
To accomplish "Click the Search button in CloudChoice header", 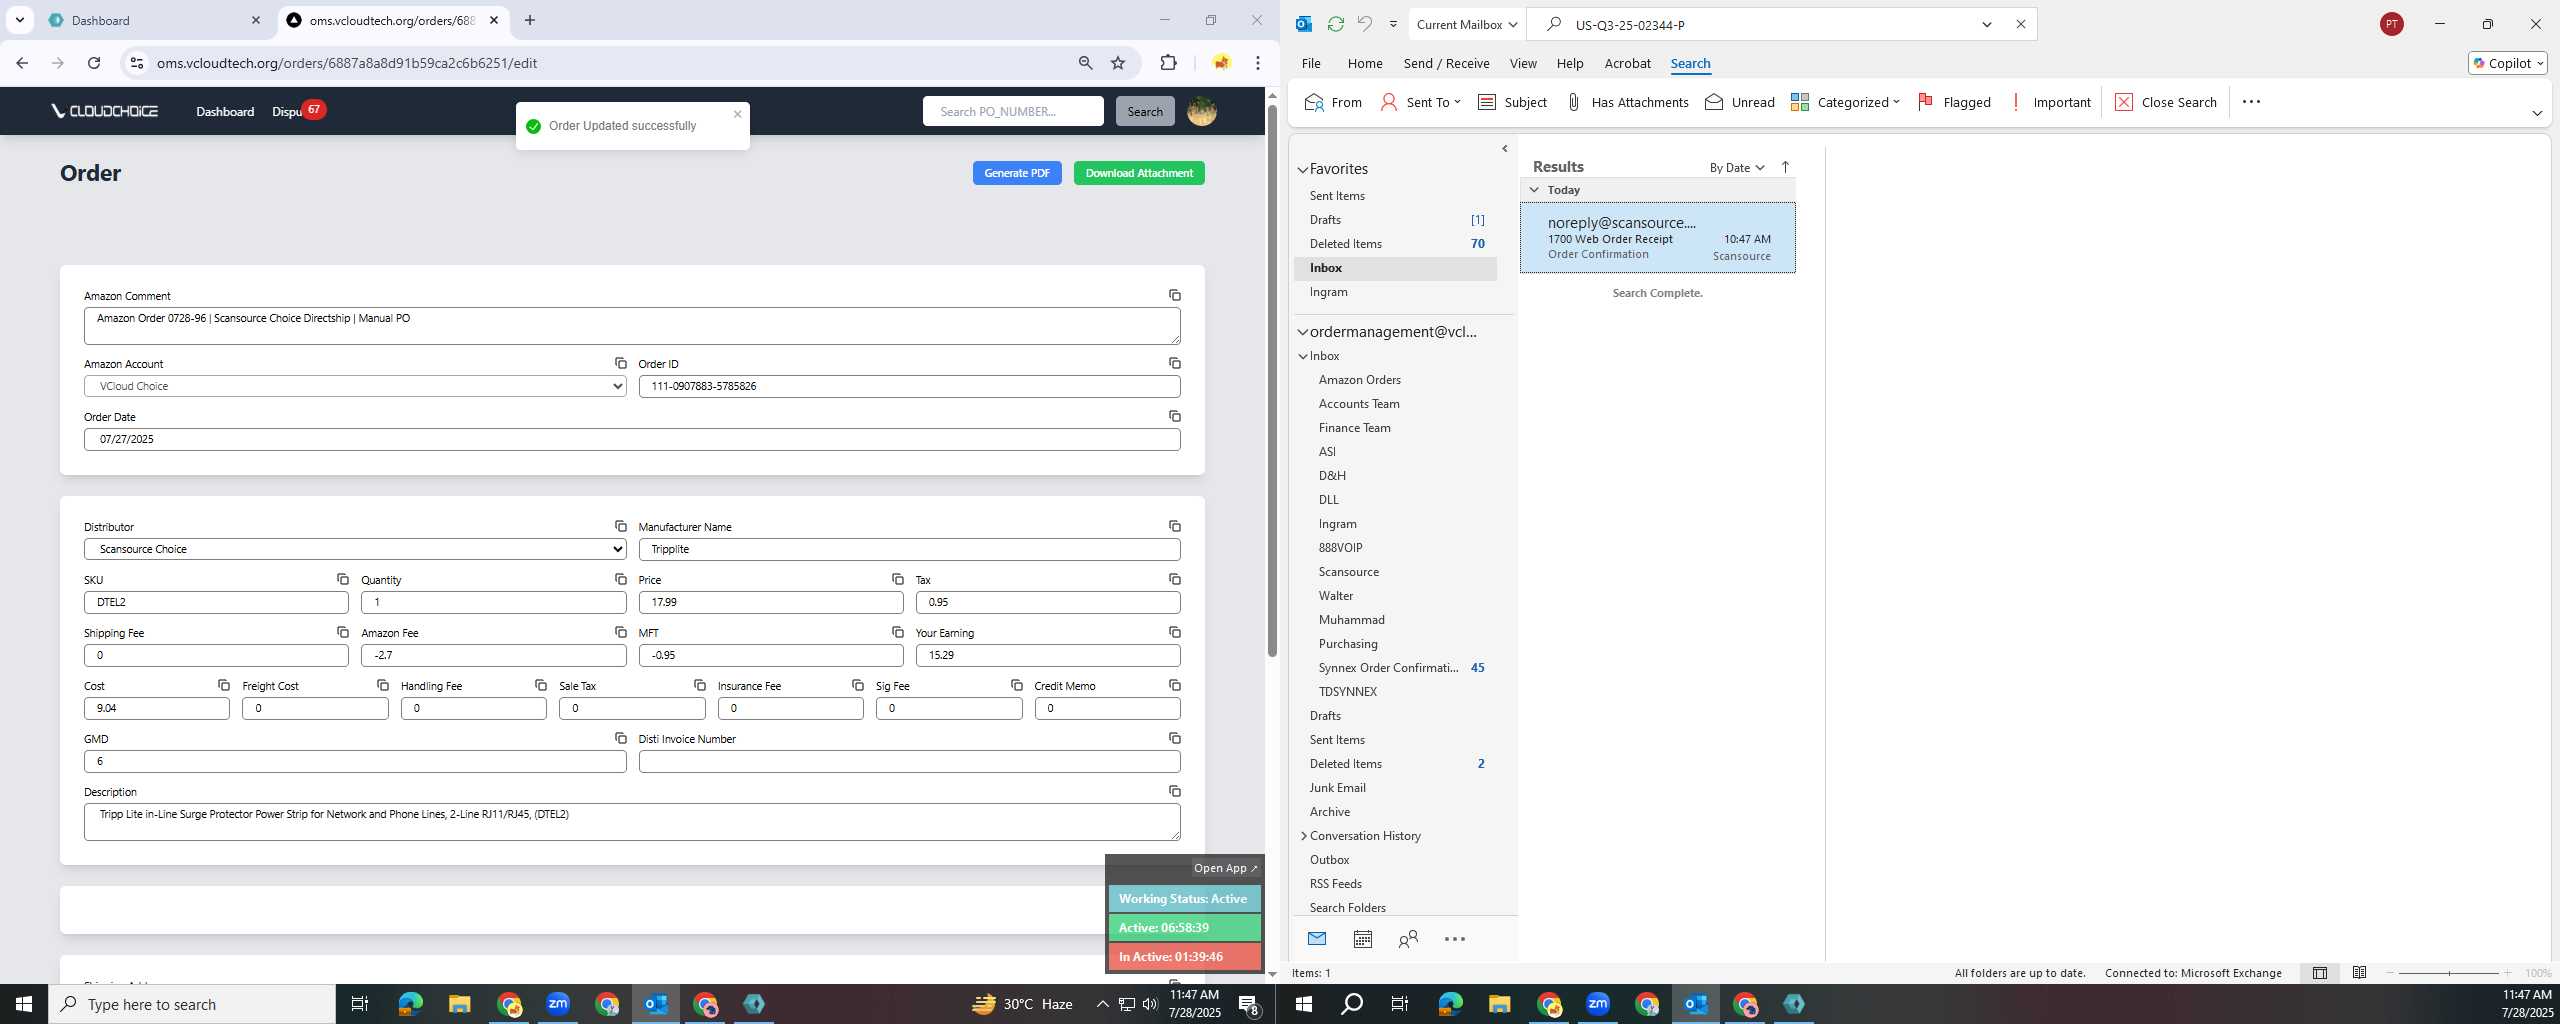I will tap(1145, 111).
